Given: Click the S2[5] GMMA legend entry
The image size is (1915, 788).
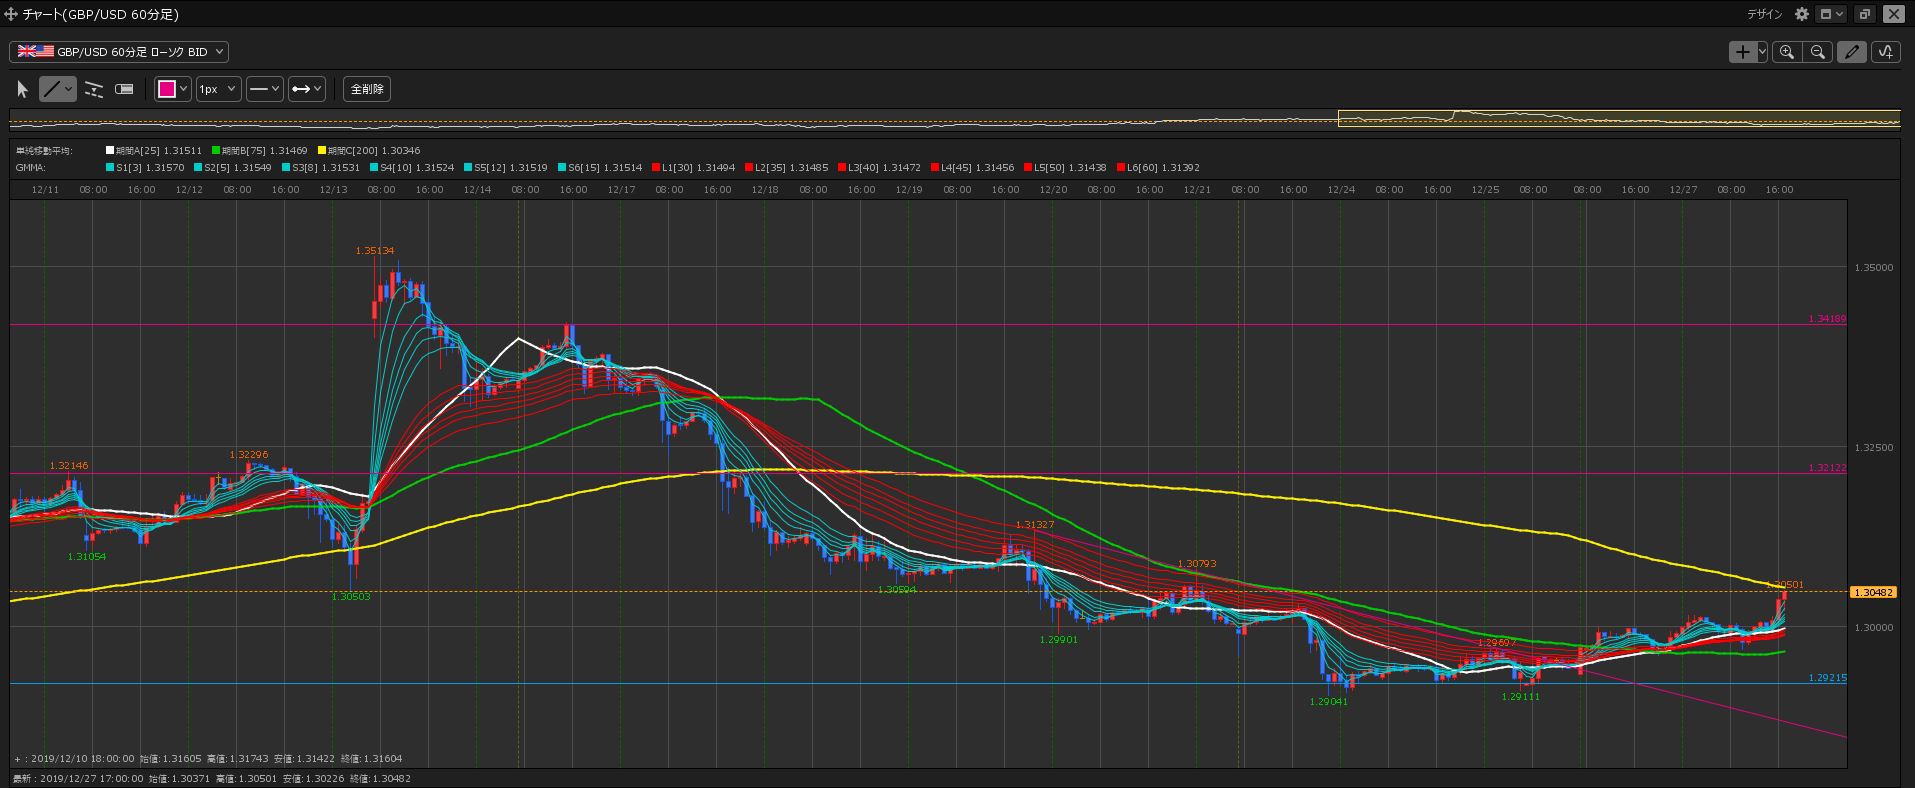Looking at the screenshot, I should 233,168.
